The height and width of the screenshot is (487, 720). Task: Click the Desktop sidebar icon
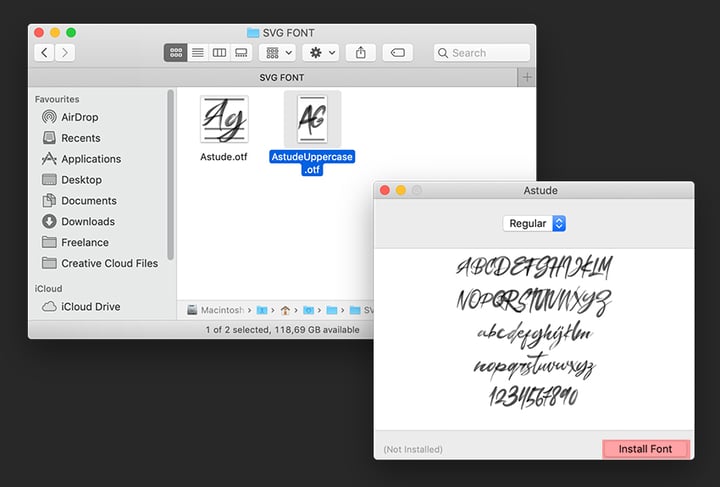coord(49,179)
